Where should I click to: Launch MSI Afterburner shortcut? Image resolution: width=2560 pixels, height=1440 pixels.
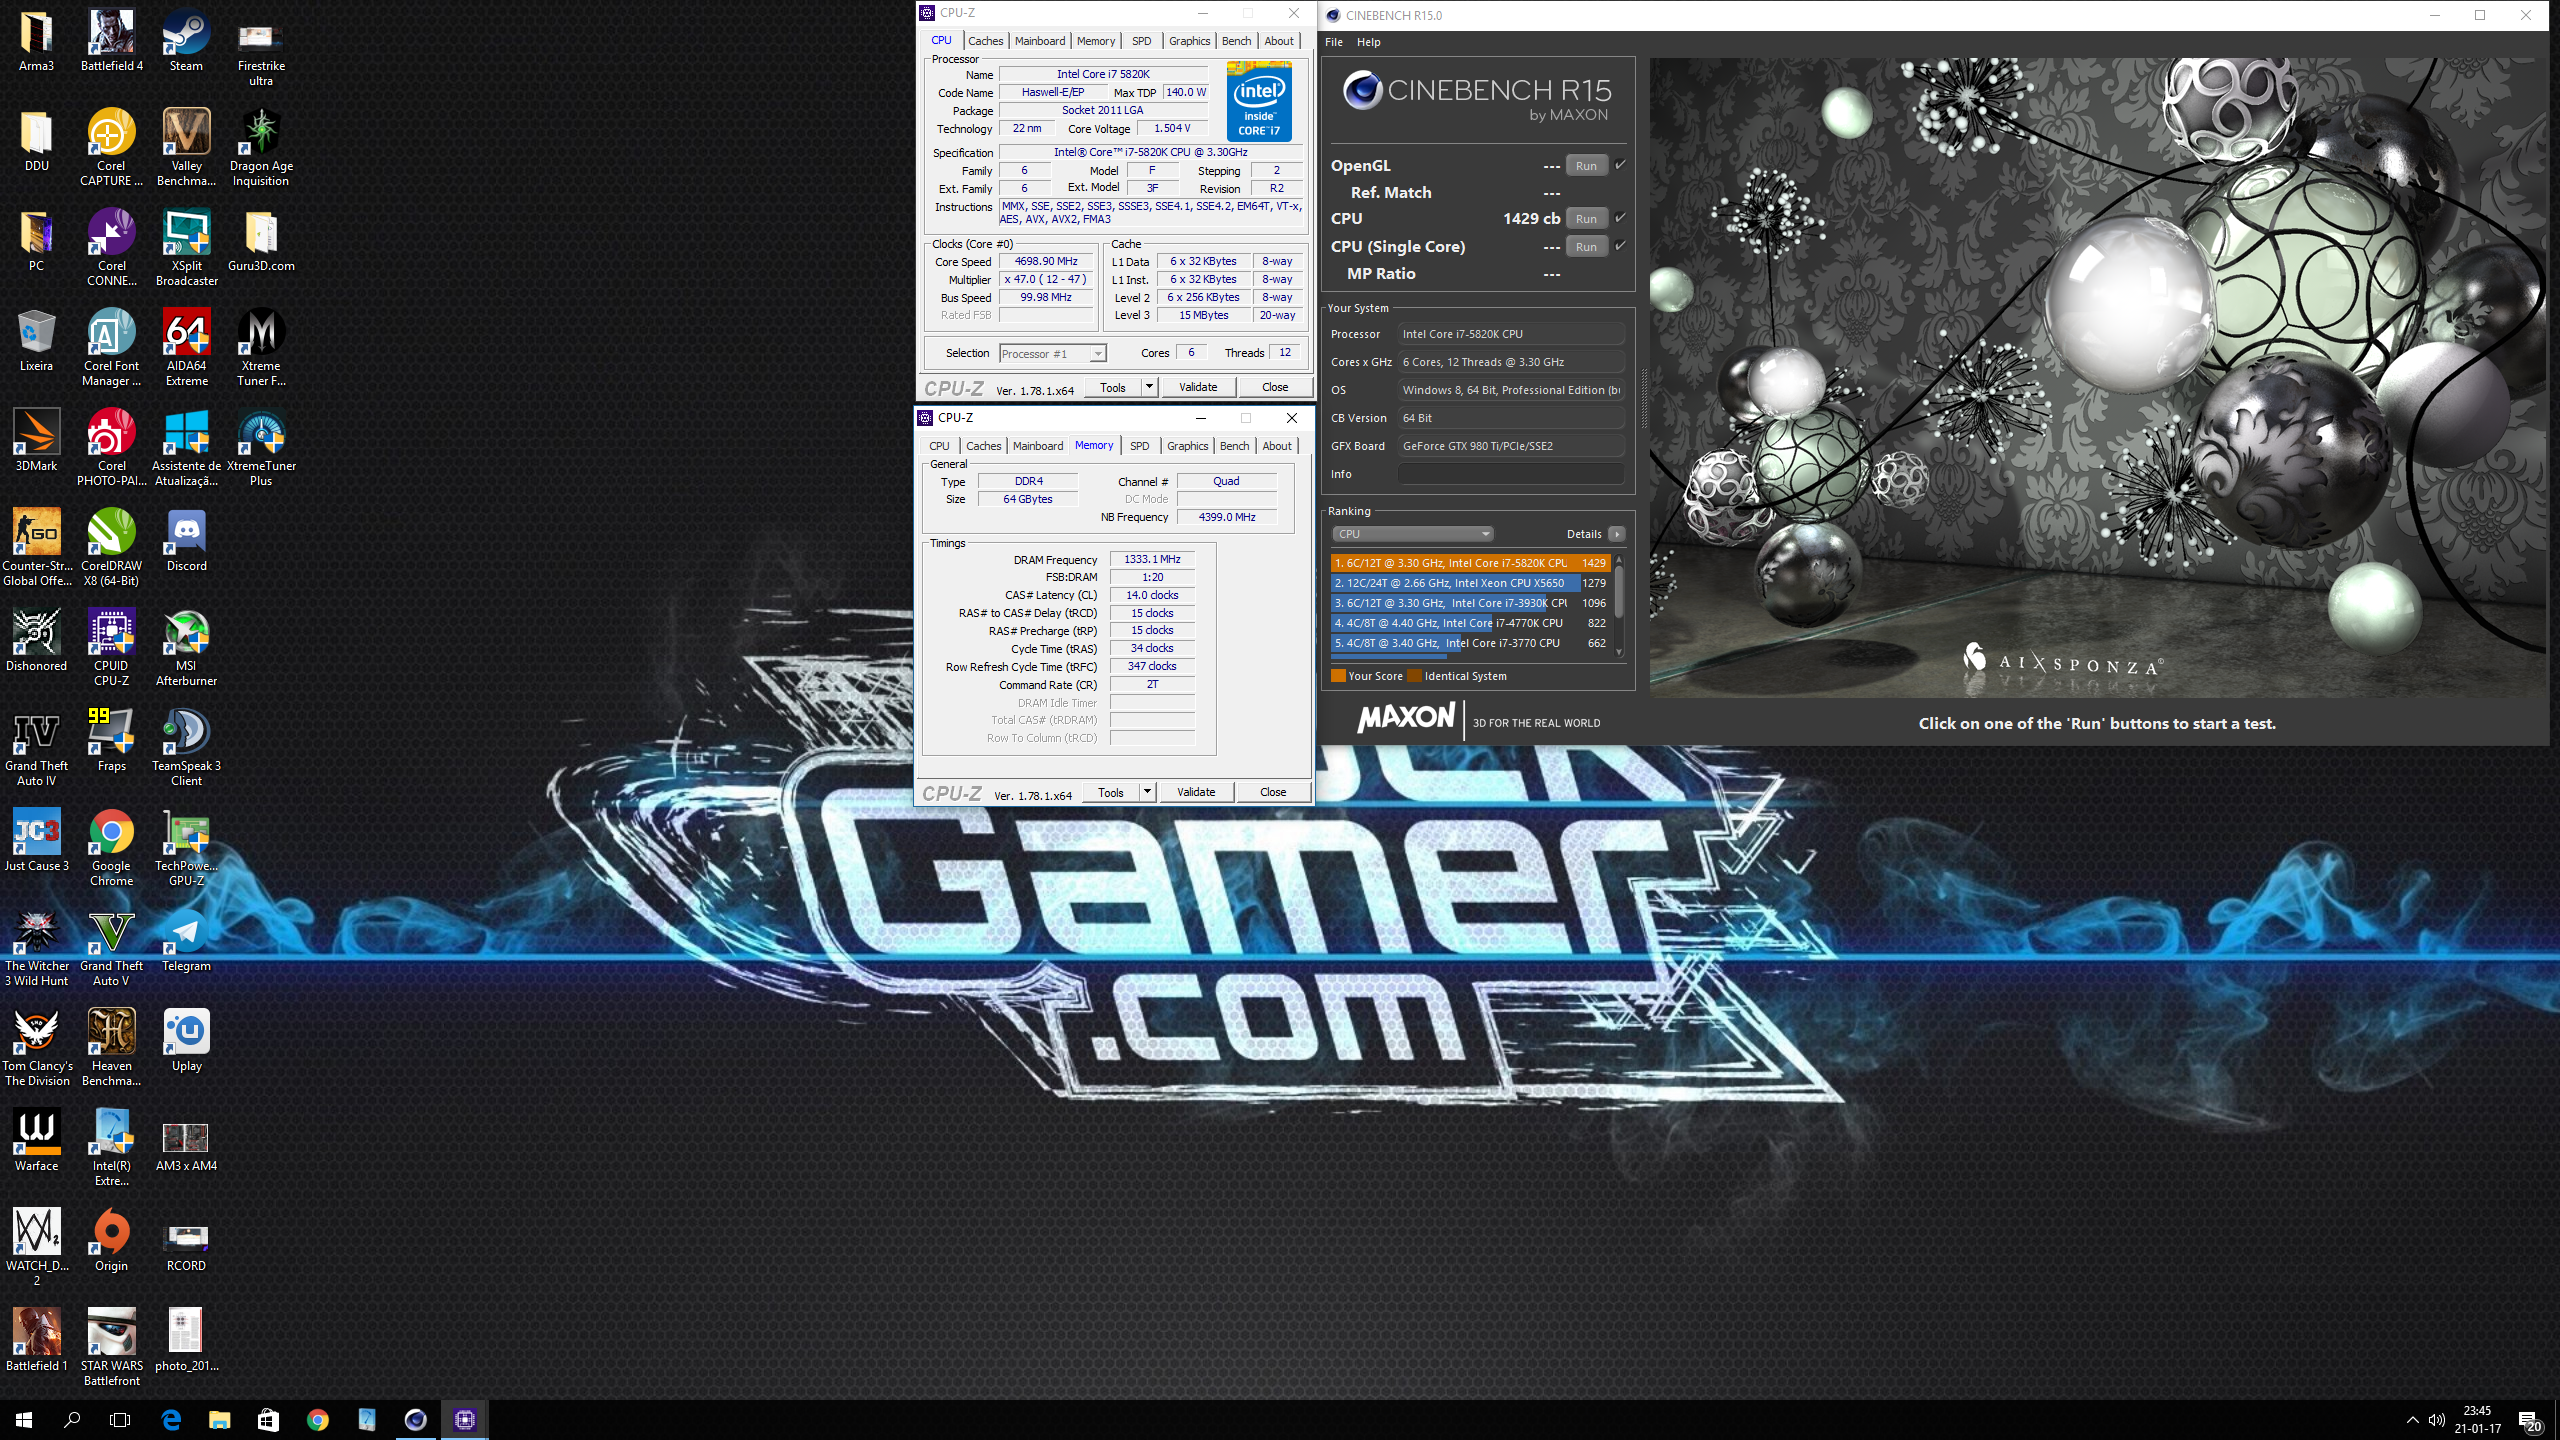(186, 647)
